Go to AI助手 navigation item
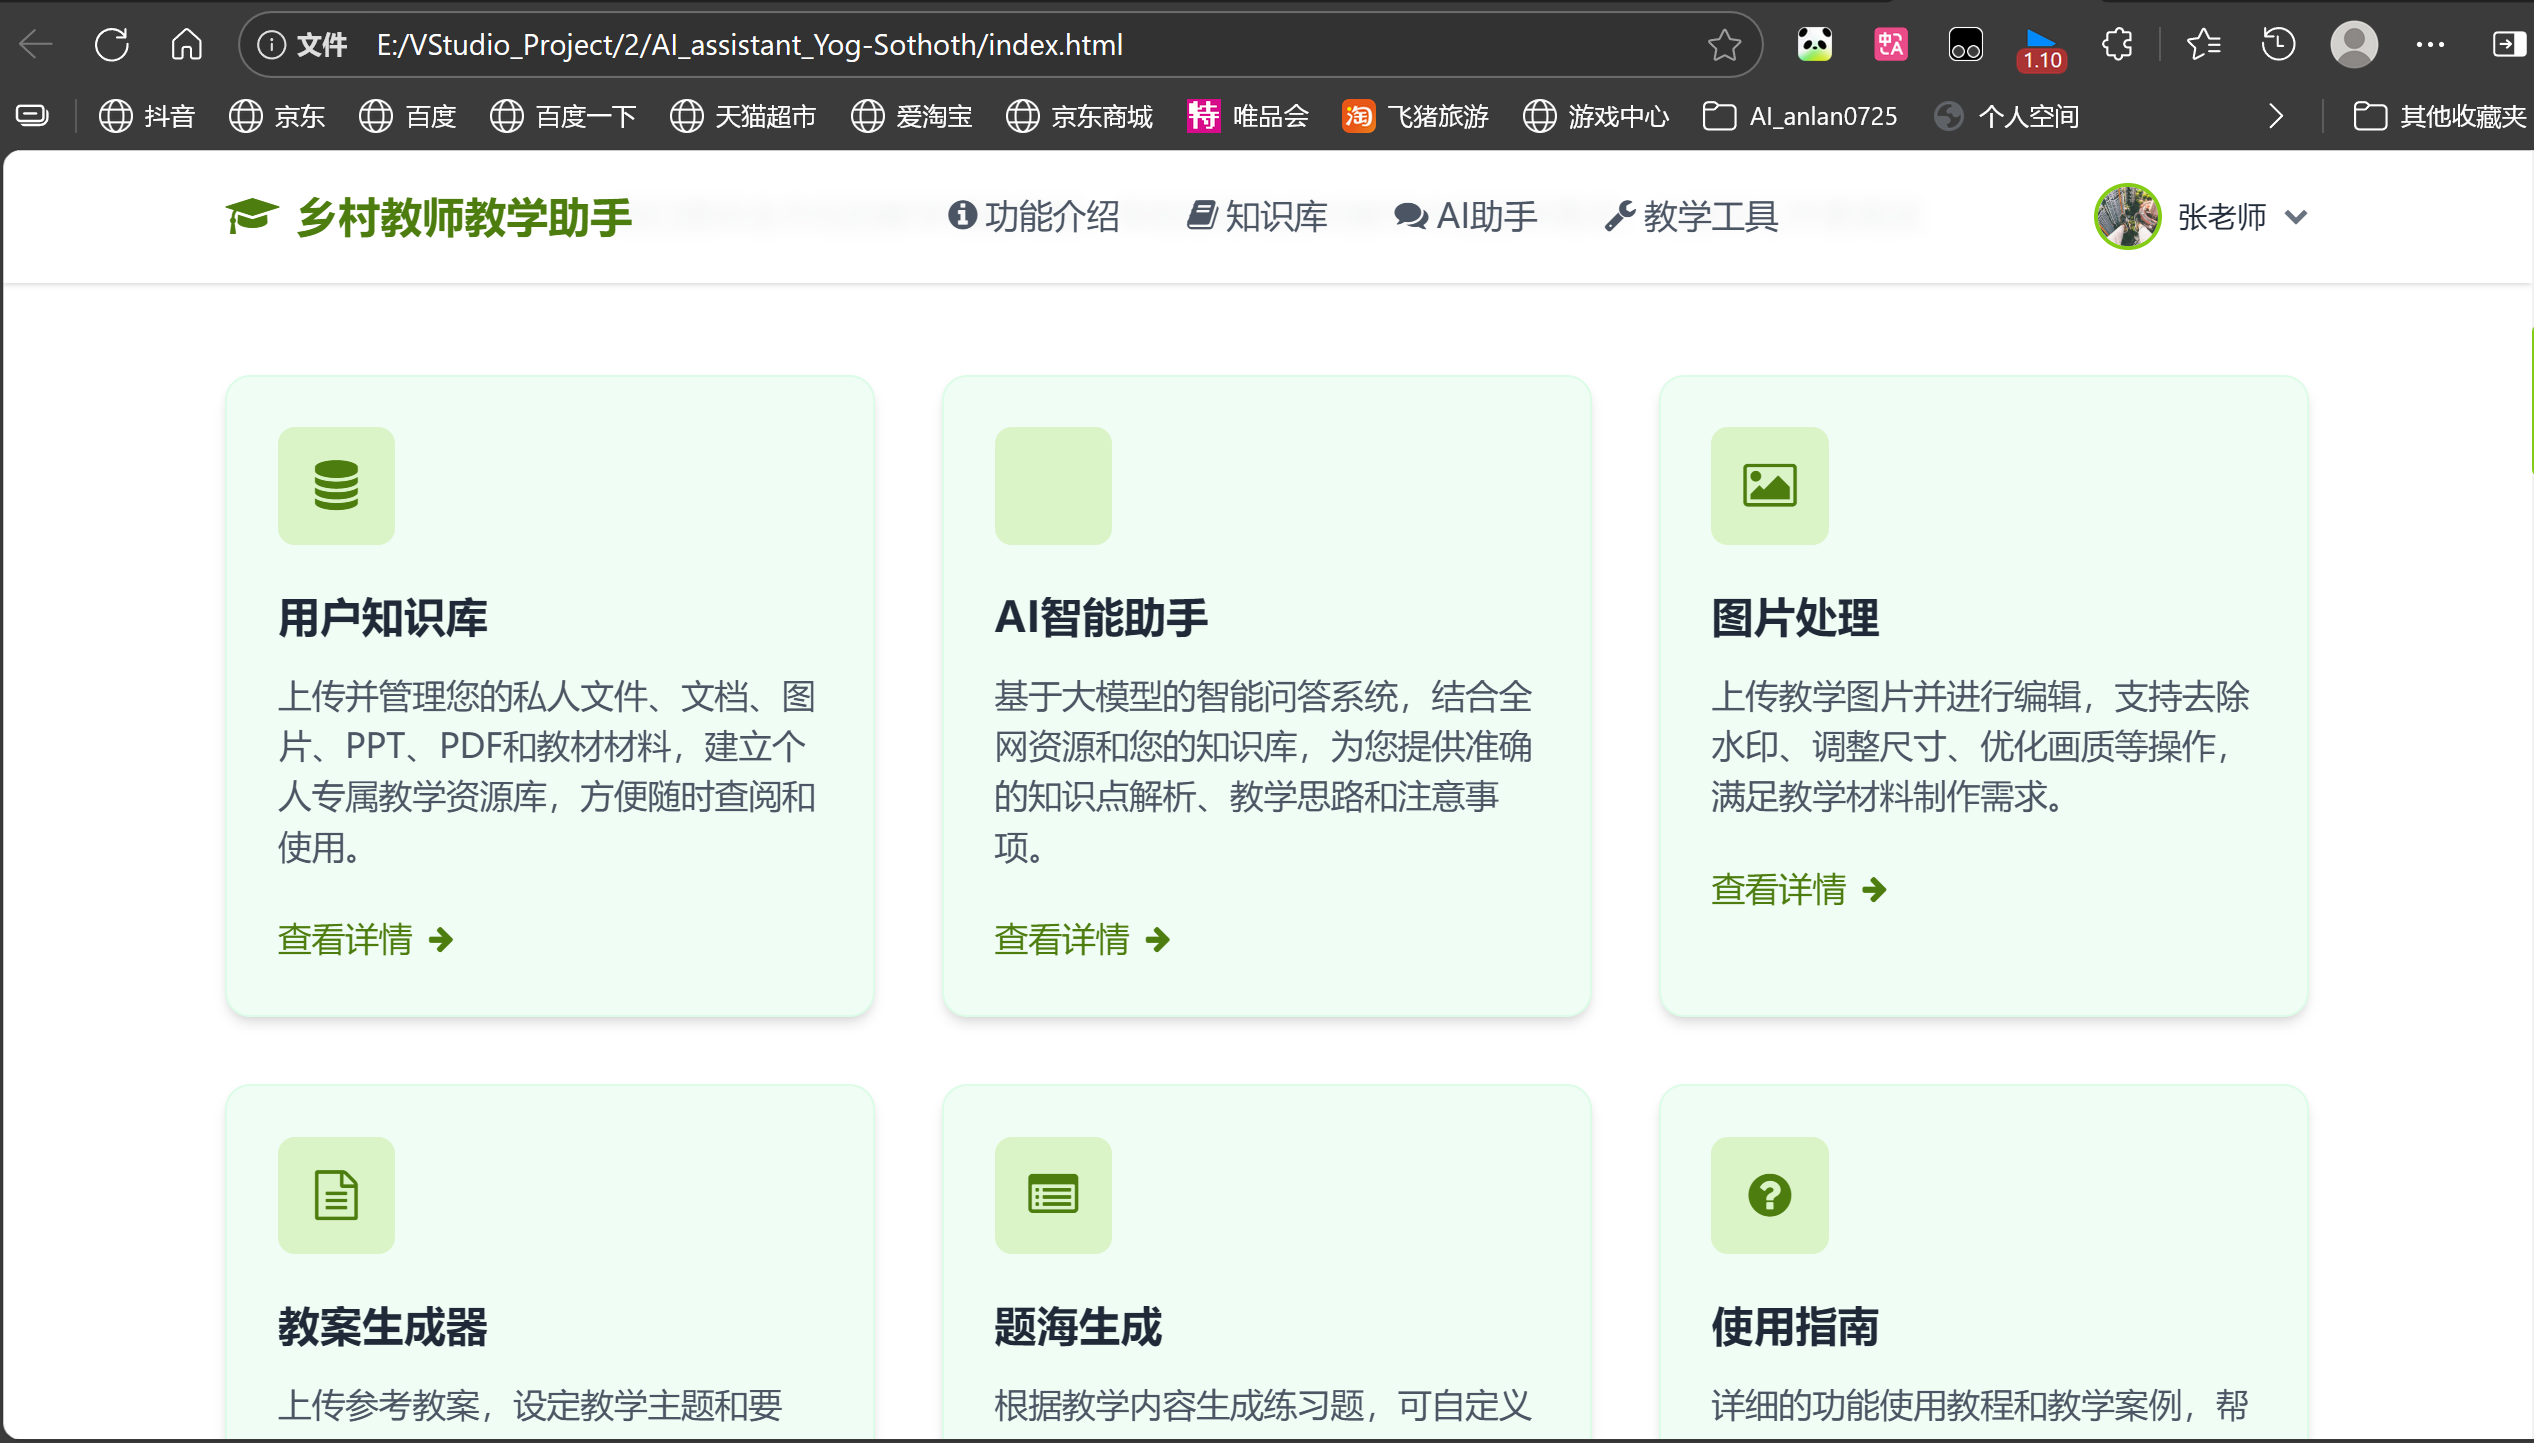Image resolution: width=2534 pixels, height=1443 pixels. point(1466,216)
